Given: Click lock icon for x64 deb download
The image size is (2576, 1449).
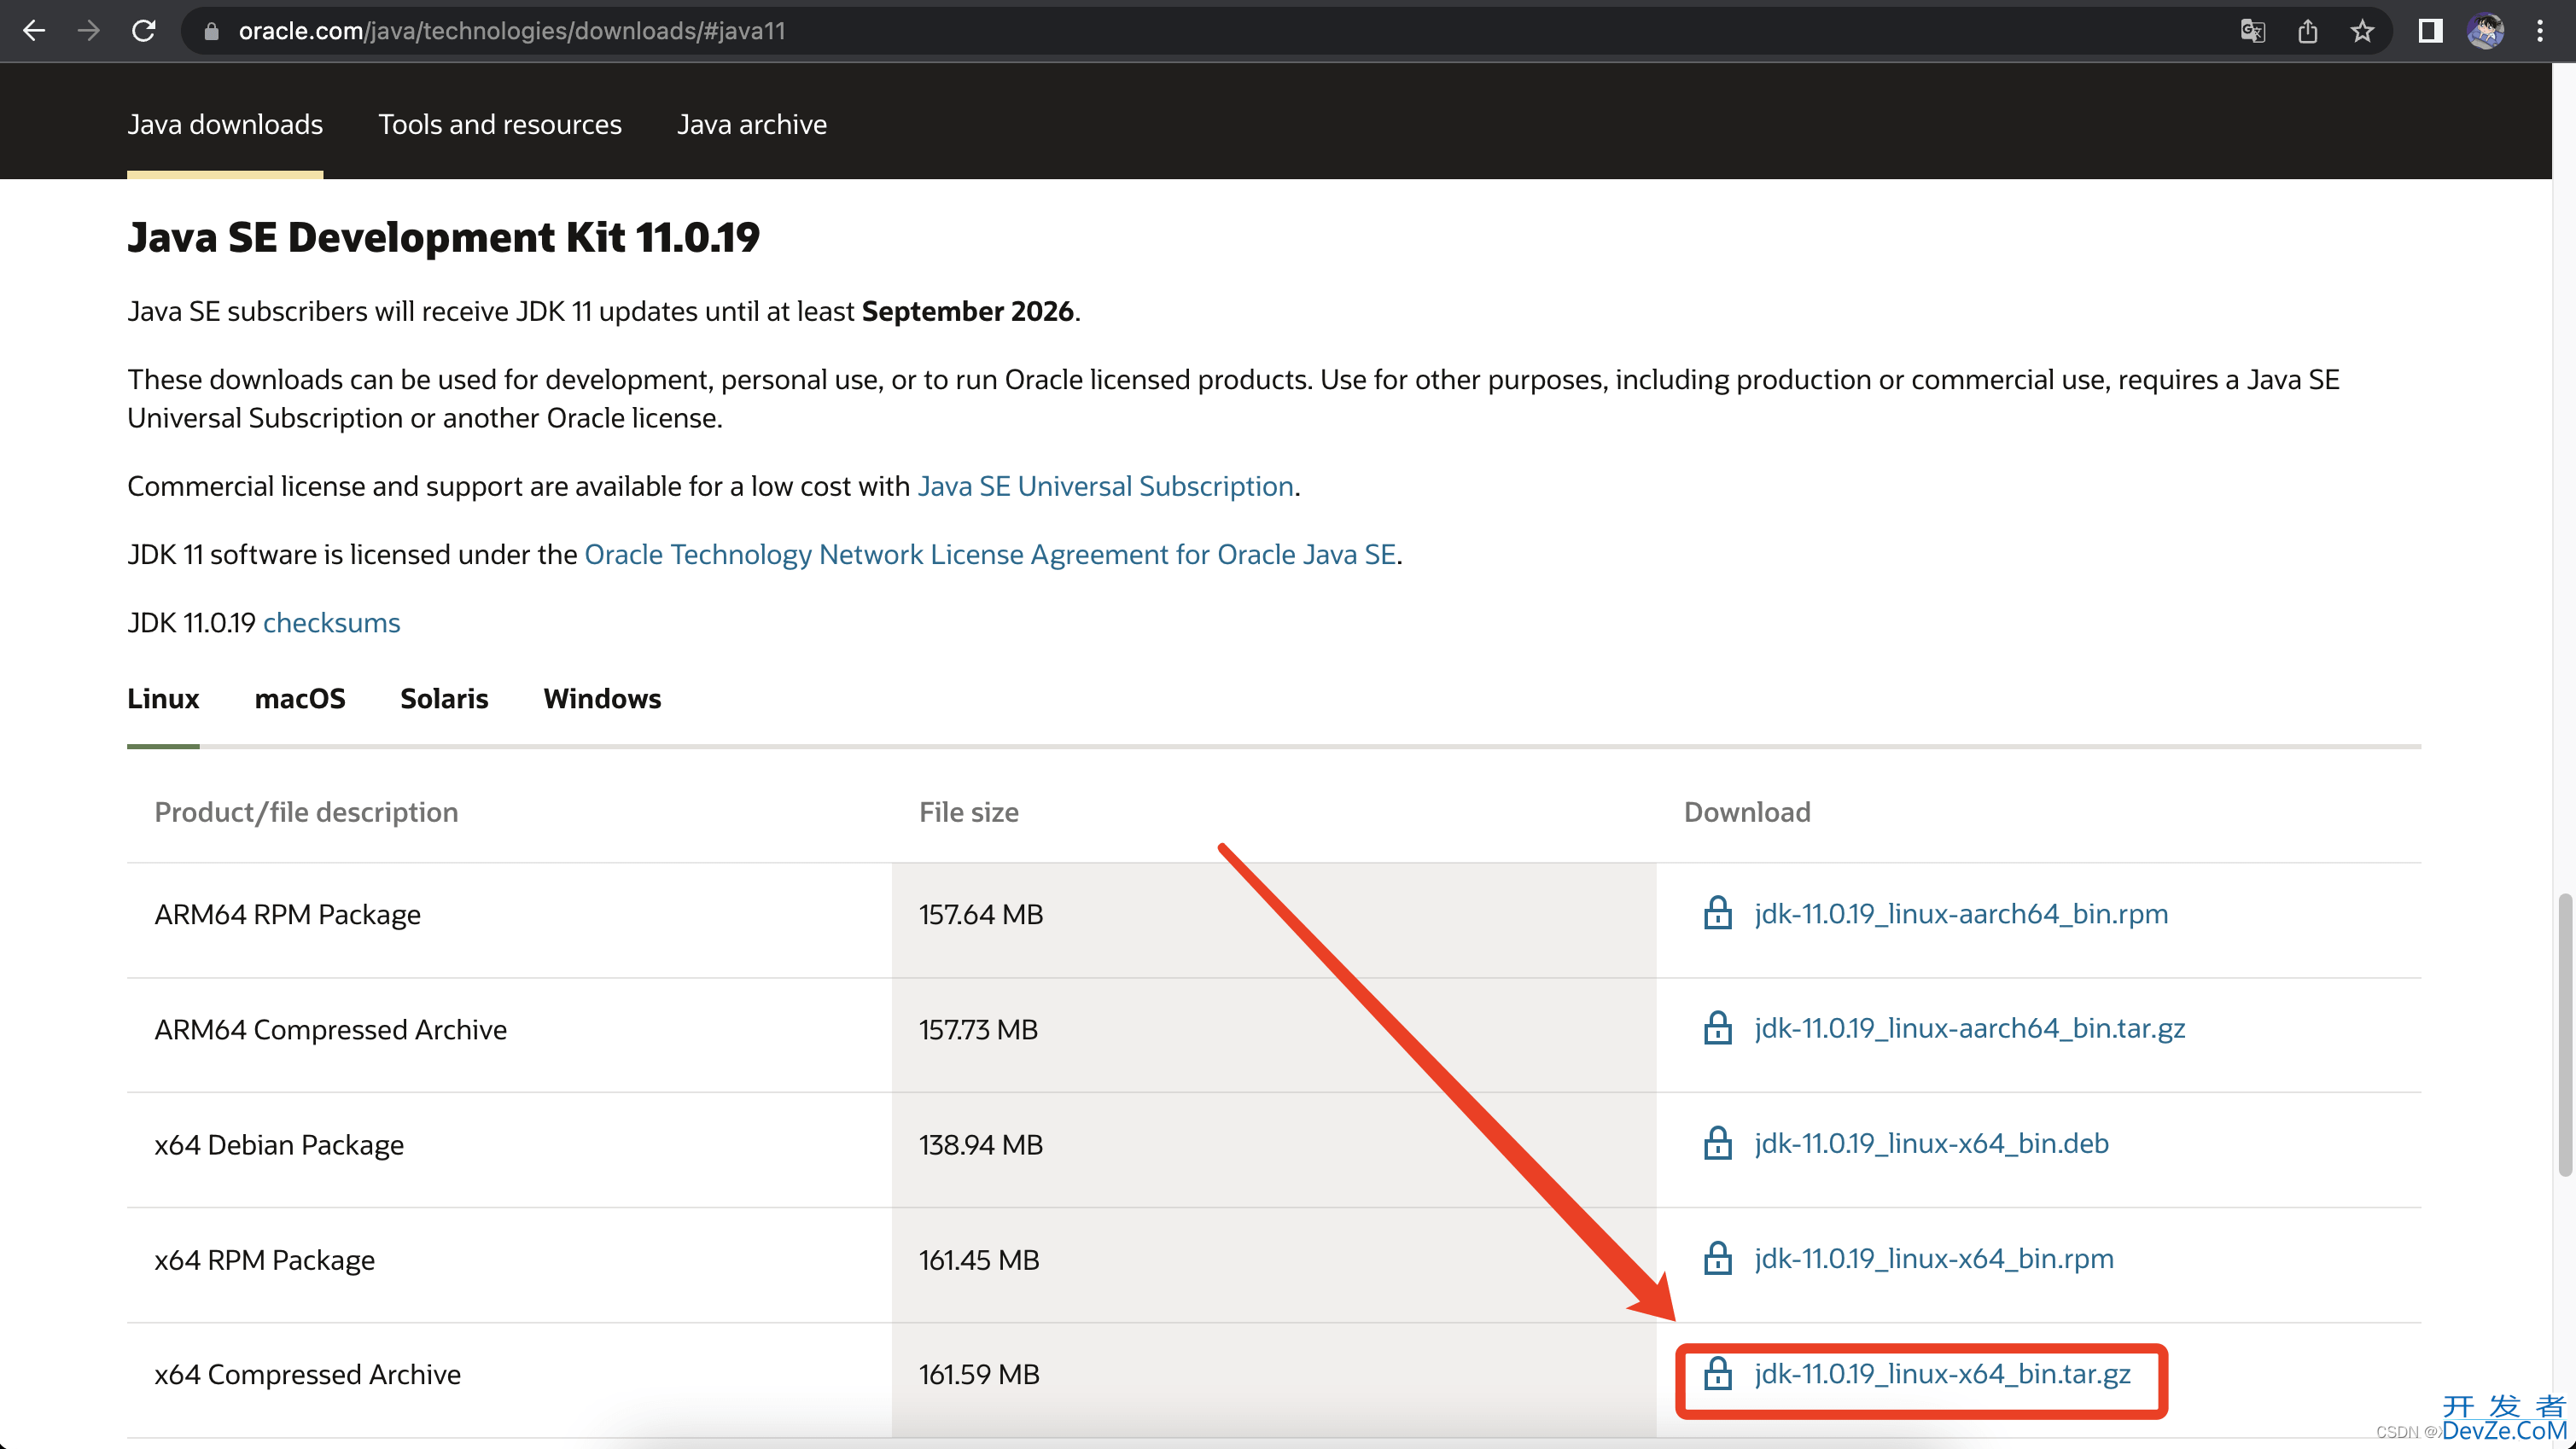Looking at the screenshot, I should (1717, 1143).
